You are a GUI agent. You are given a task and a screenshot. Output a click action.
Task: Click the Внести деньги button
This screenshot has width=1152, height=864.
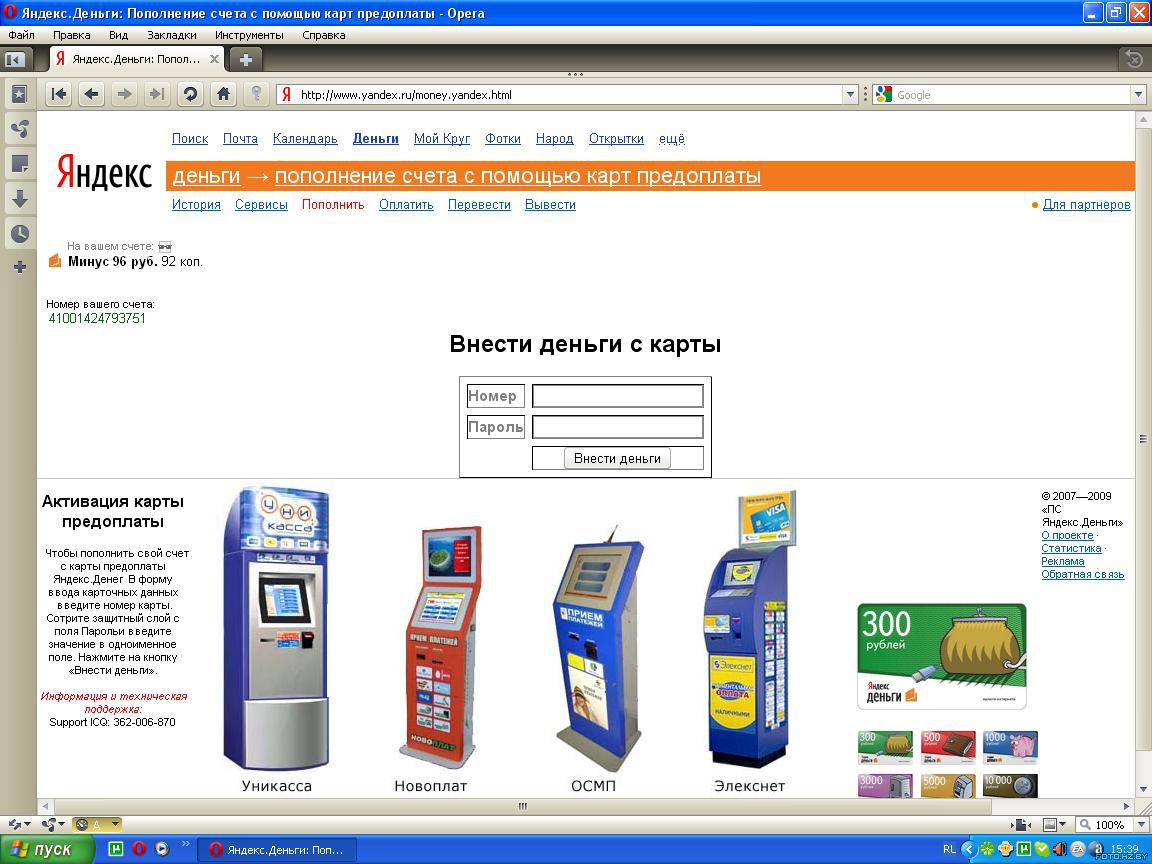click(x=617, y=458)
